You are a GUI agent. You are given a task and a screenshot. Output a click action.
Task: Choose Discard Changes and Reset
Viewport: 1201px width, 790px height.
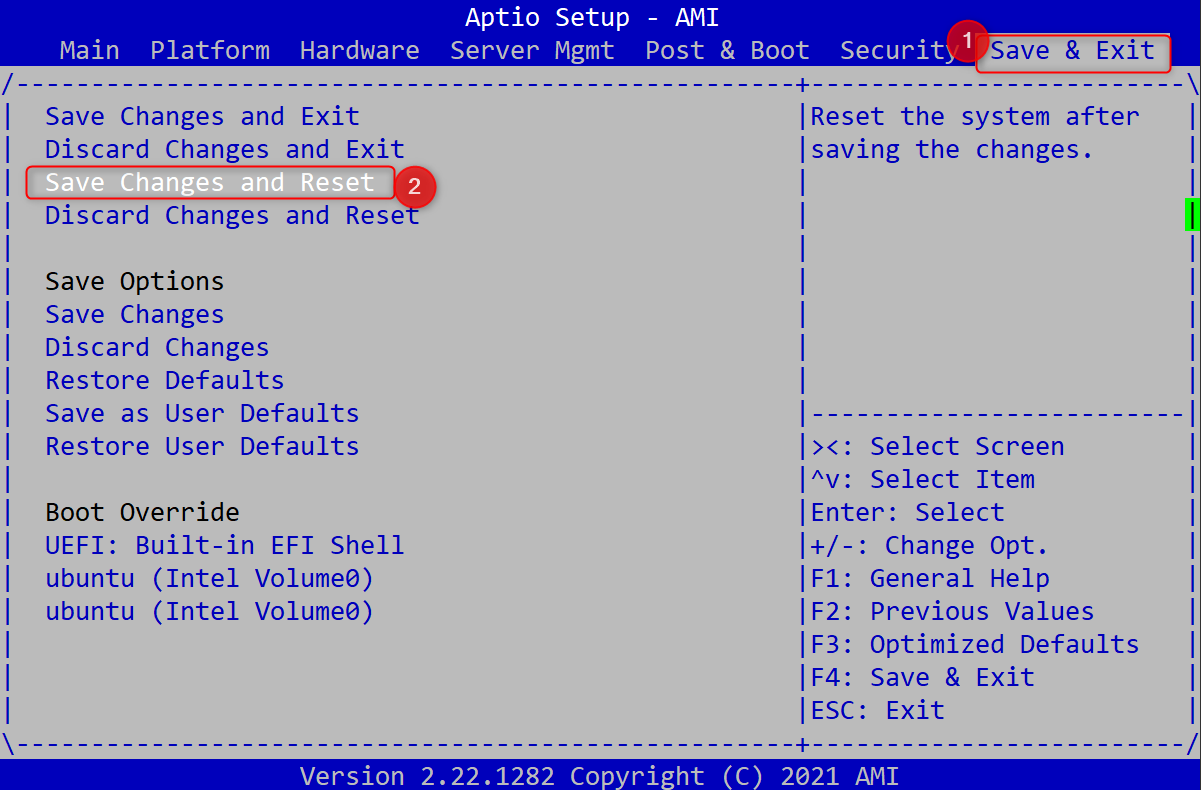coord(232,216)
